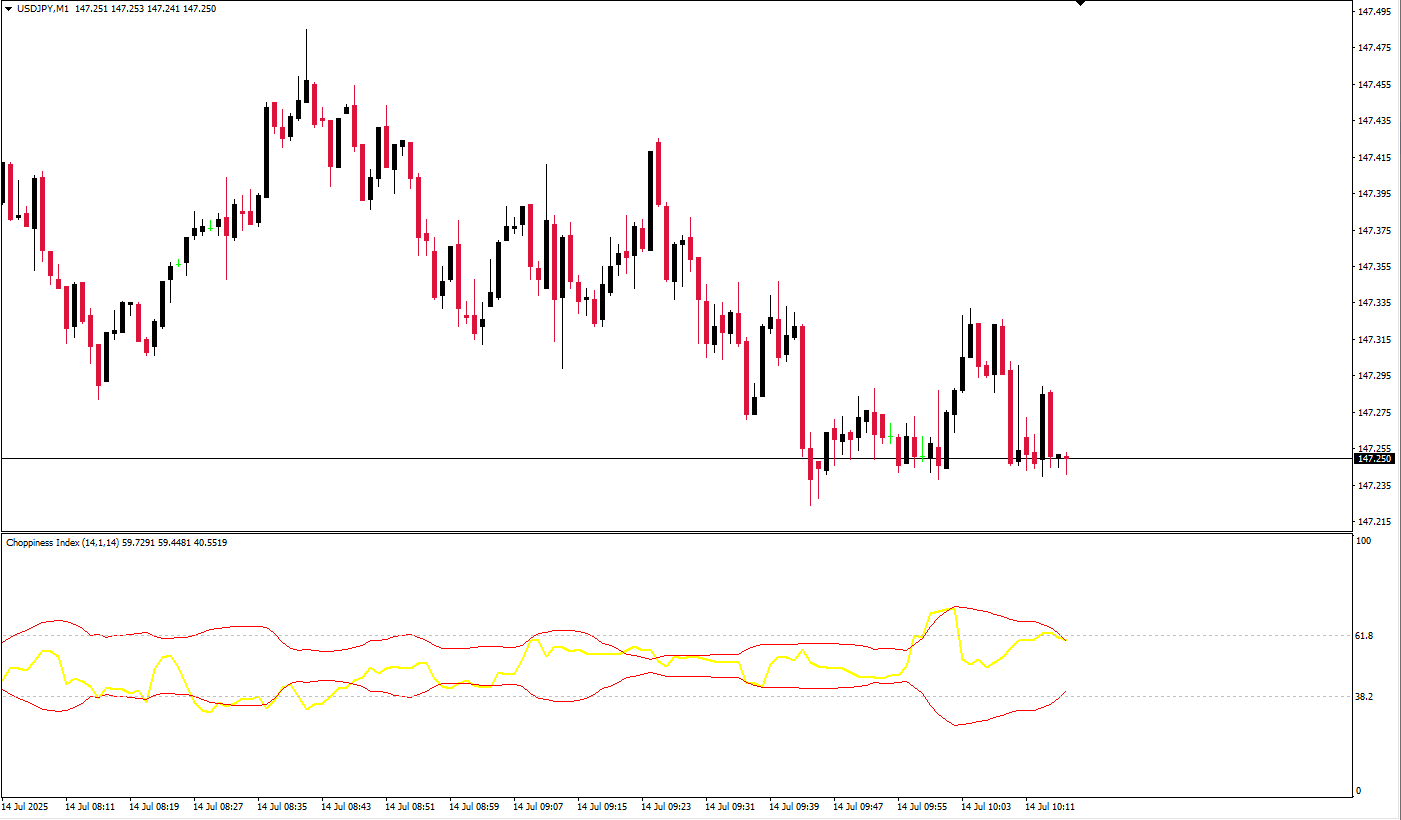Click the 14 Jul 09:07 time axis label

pyautogui.click(x=538, y=806)
